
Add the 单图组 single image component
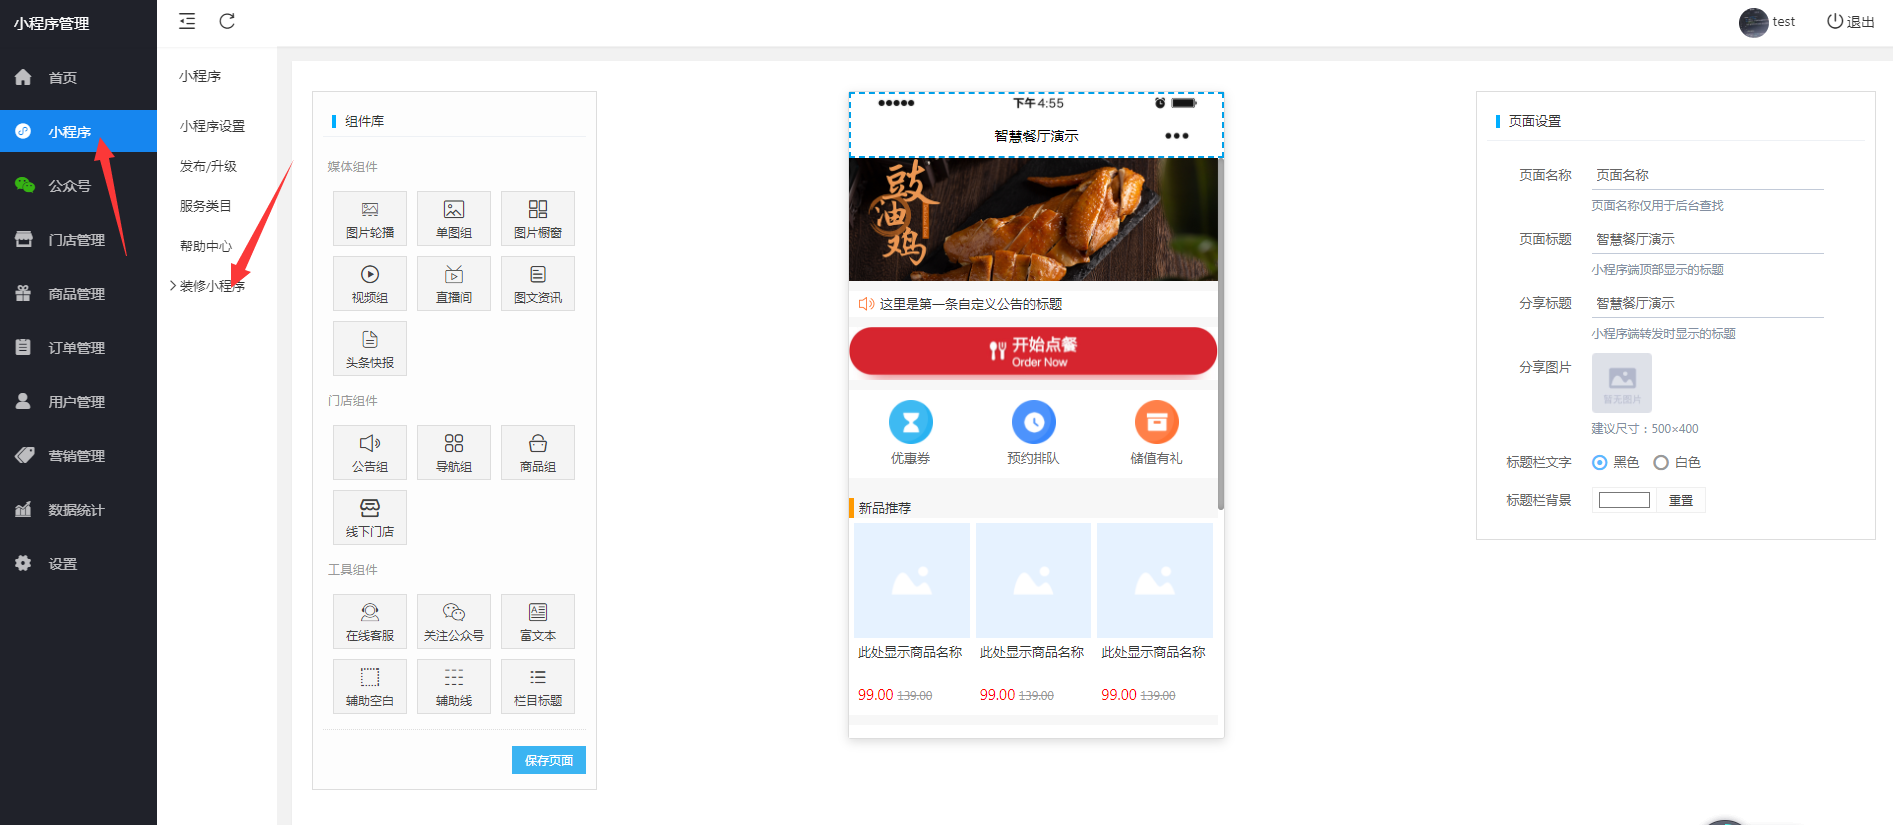click(454, 218)
